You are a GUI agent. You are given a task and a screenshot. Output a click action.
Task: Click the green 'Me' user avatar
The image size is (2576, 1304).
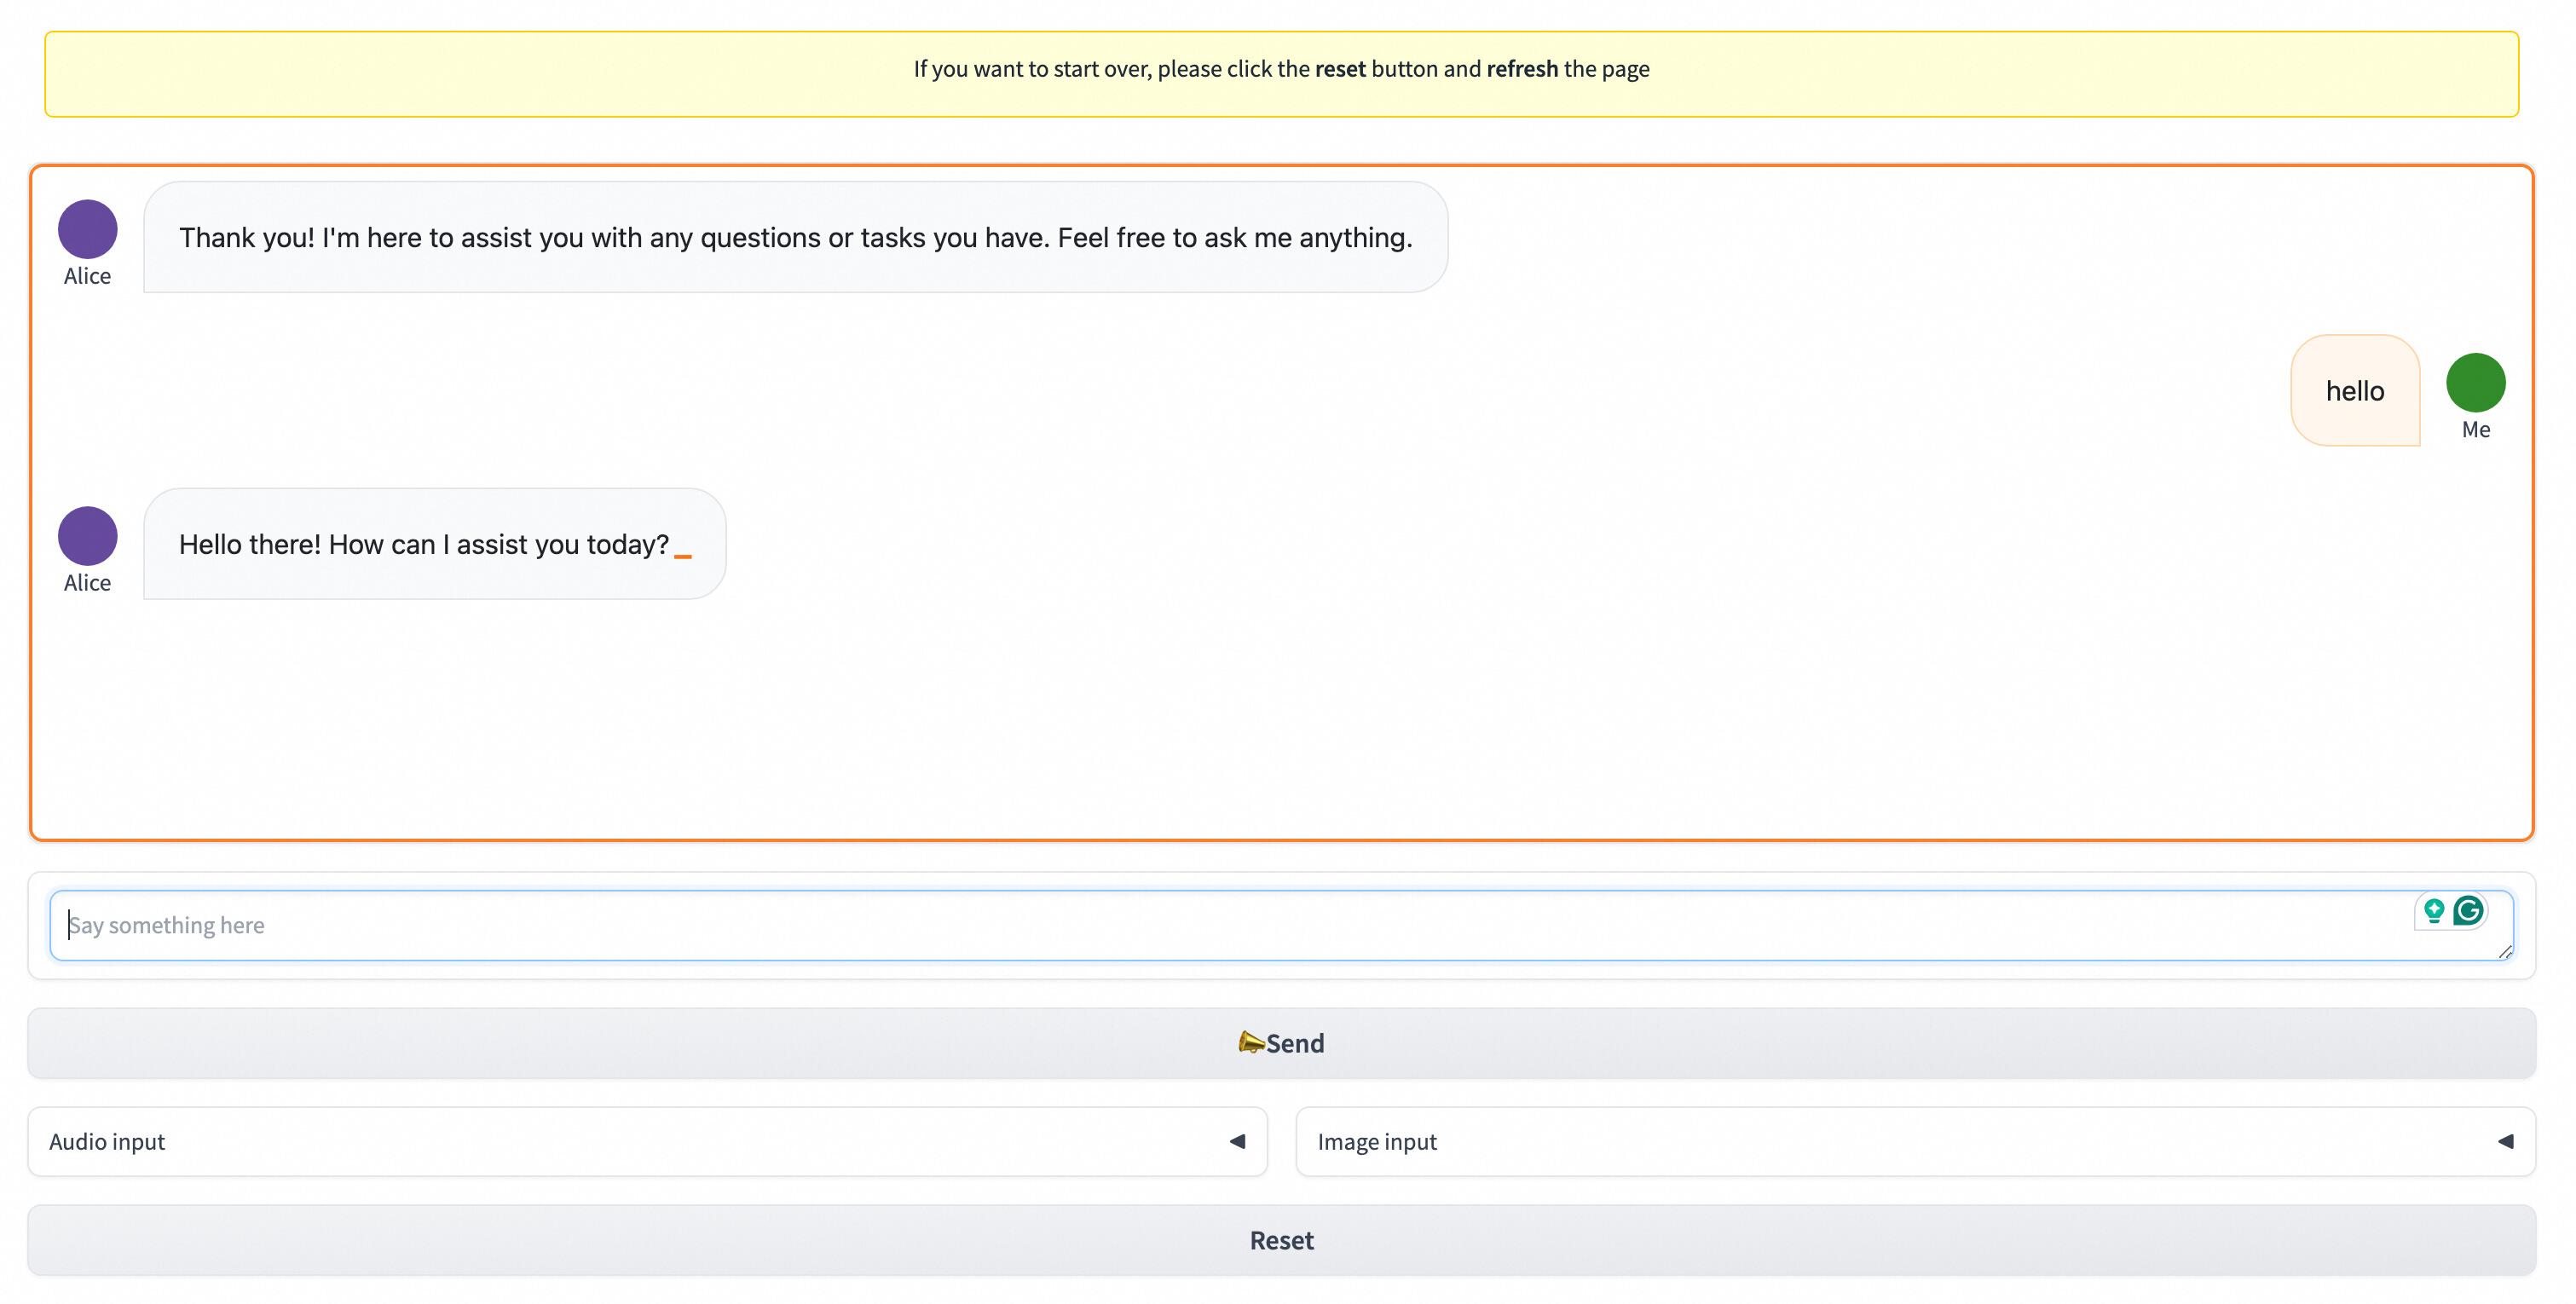coord(2475,382)
